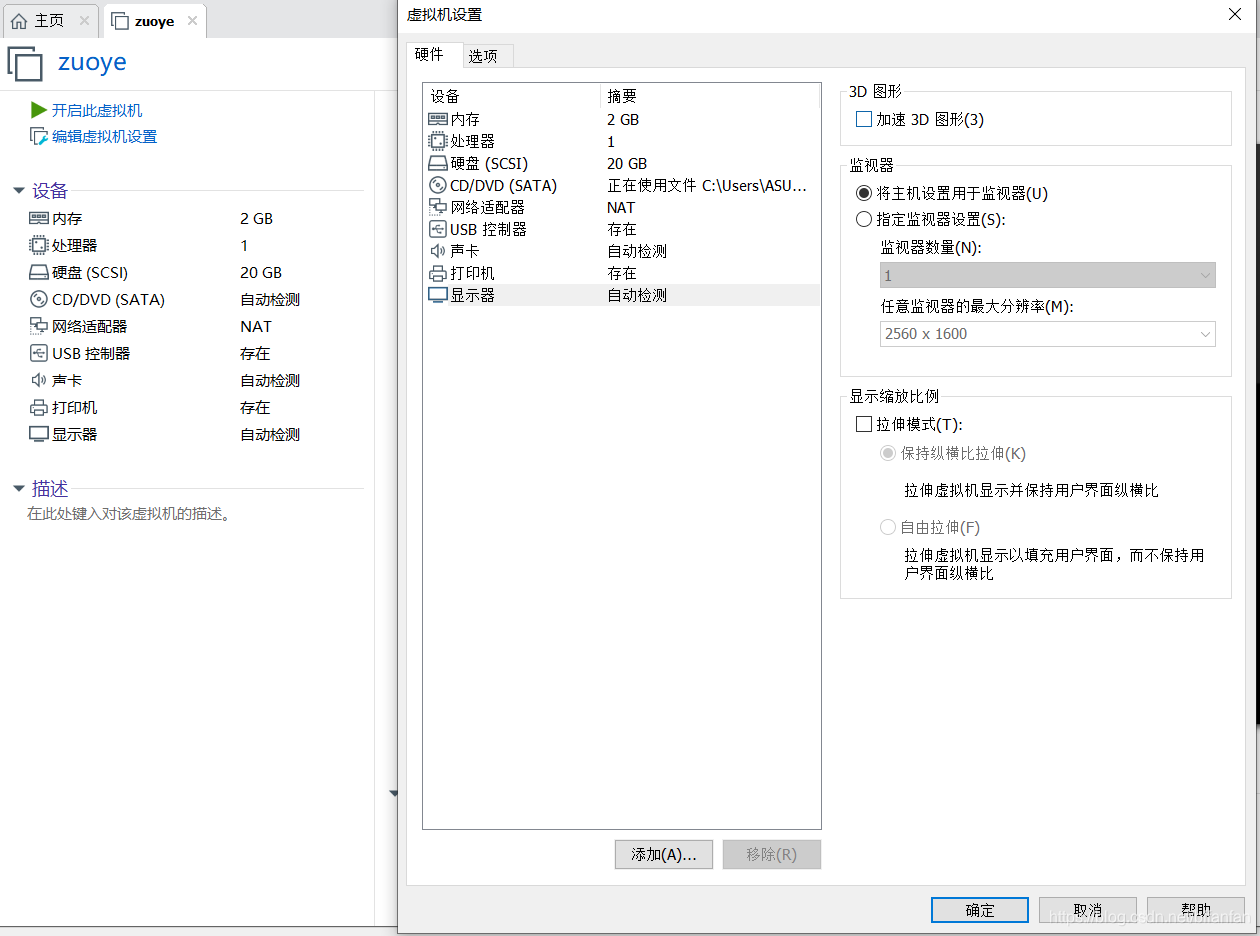Close the 主页 tab
Image resolution: width=1260 pixels, height=936 pixels.
coord(84,20)
